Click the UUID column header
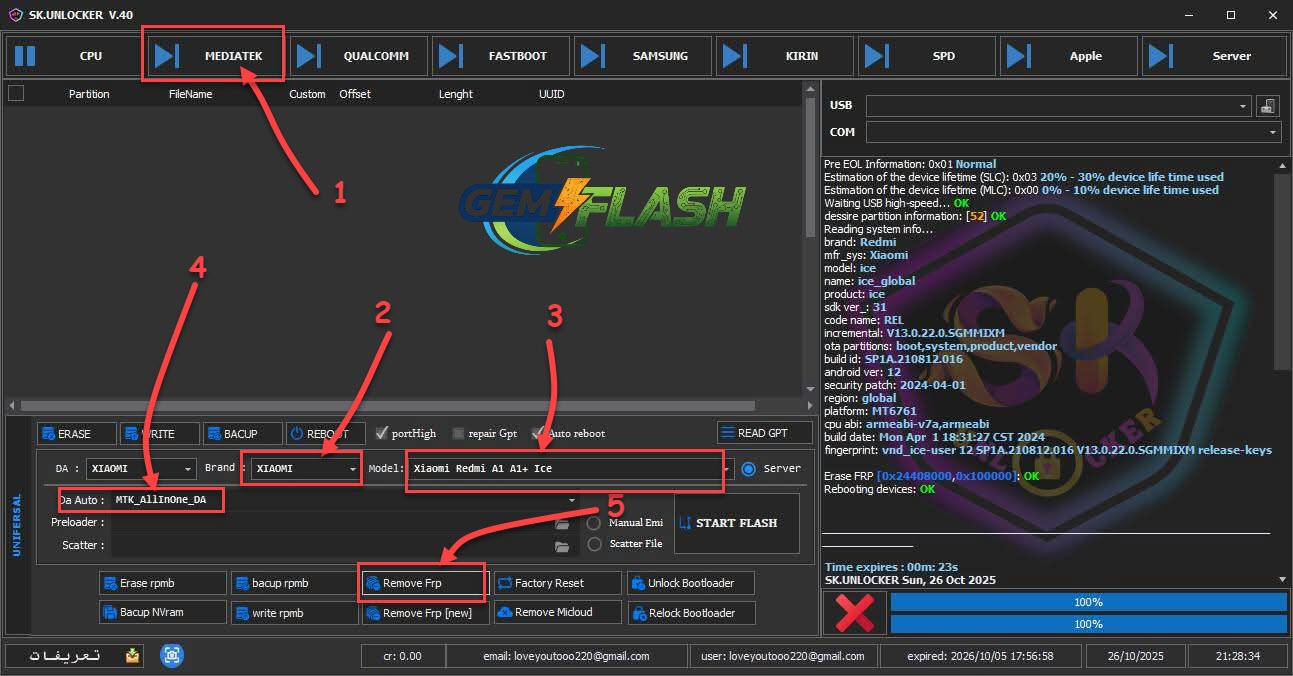The image size is (1293, 676). click(551, 94)
